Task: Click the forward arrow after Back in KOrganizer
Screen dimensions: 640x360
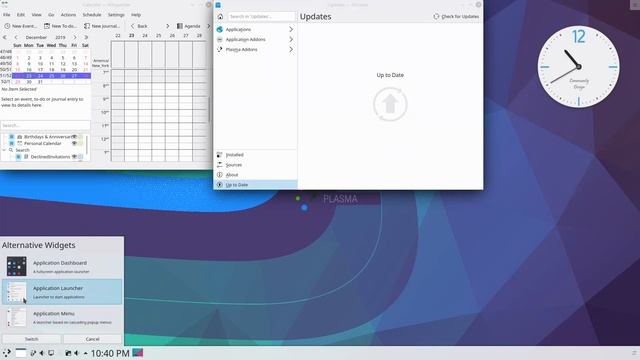Action: 167,26
